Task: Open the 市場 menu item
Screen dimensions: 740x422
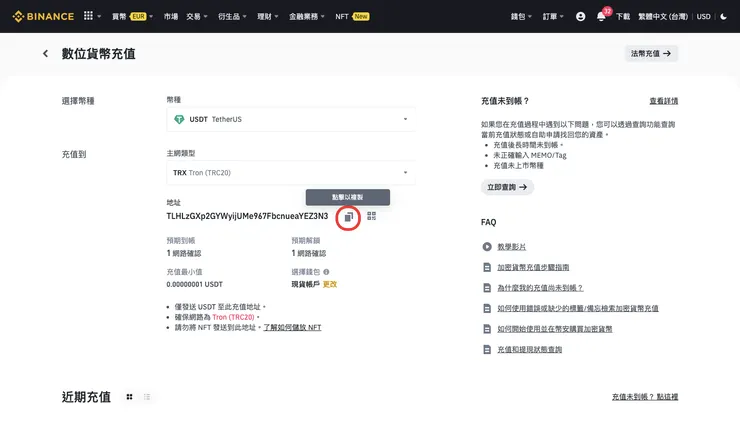Action: 170,17
